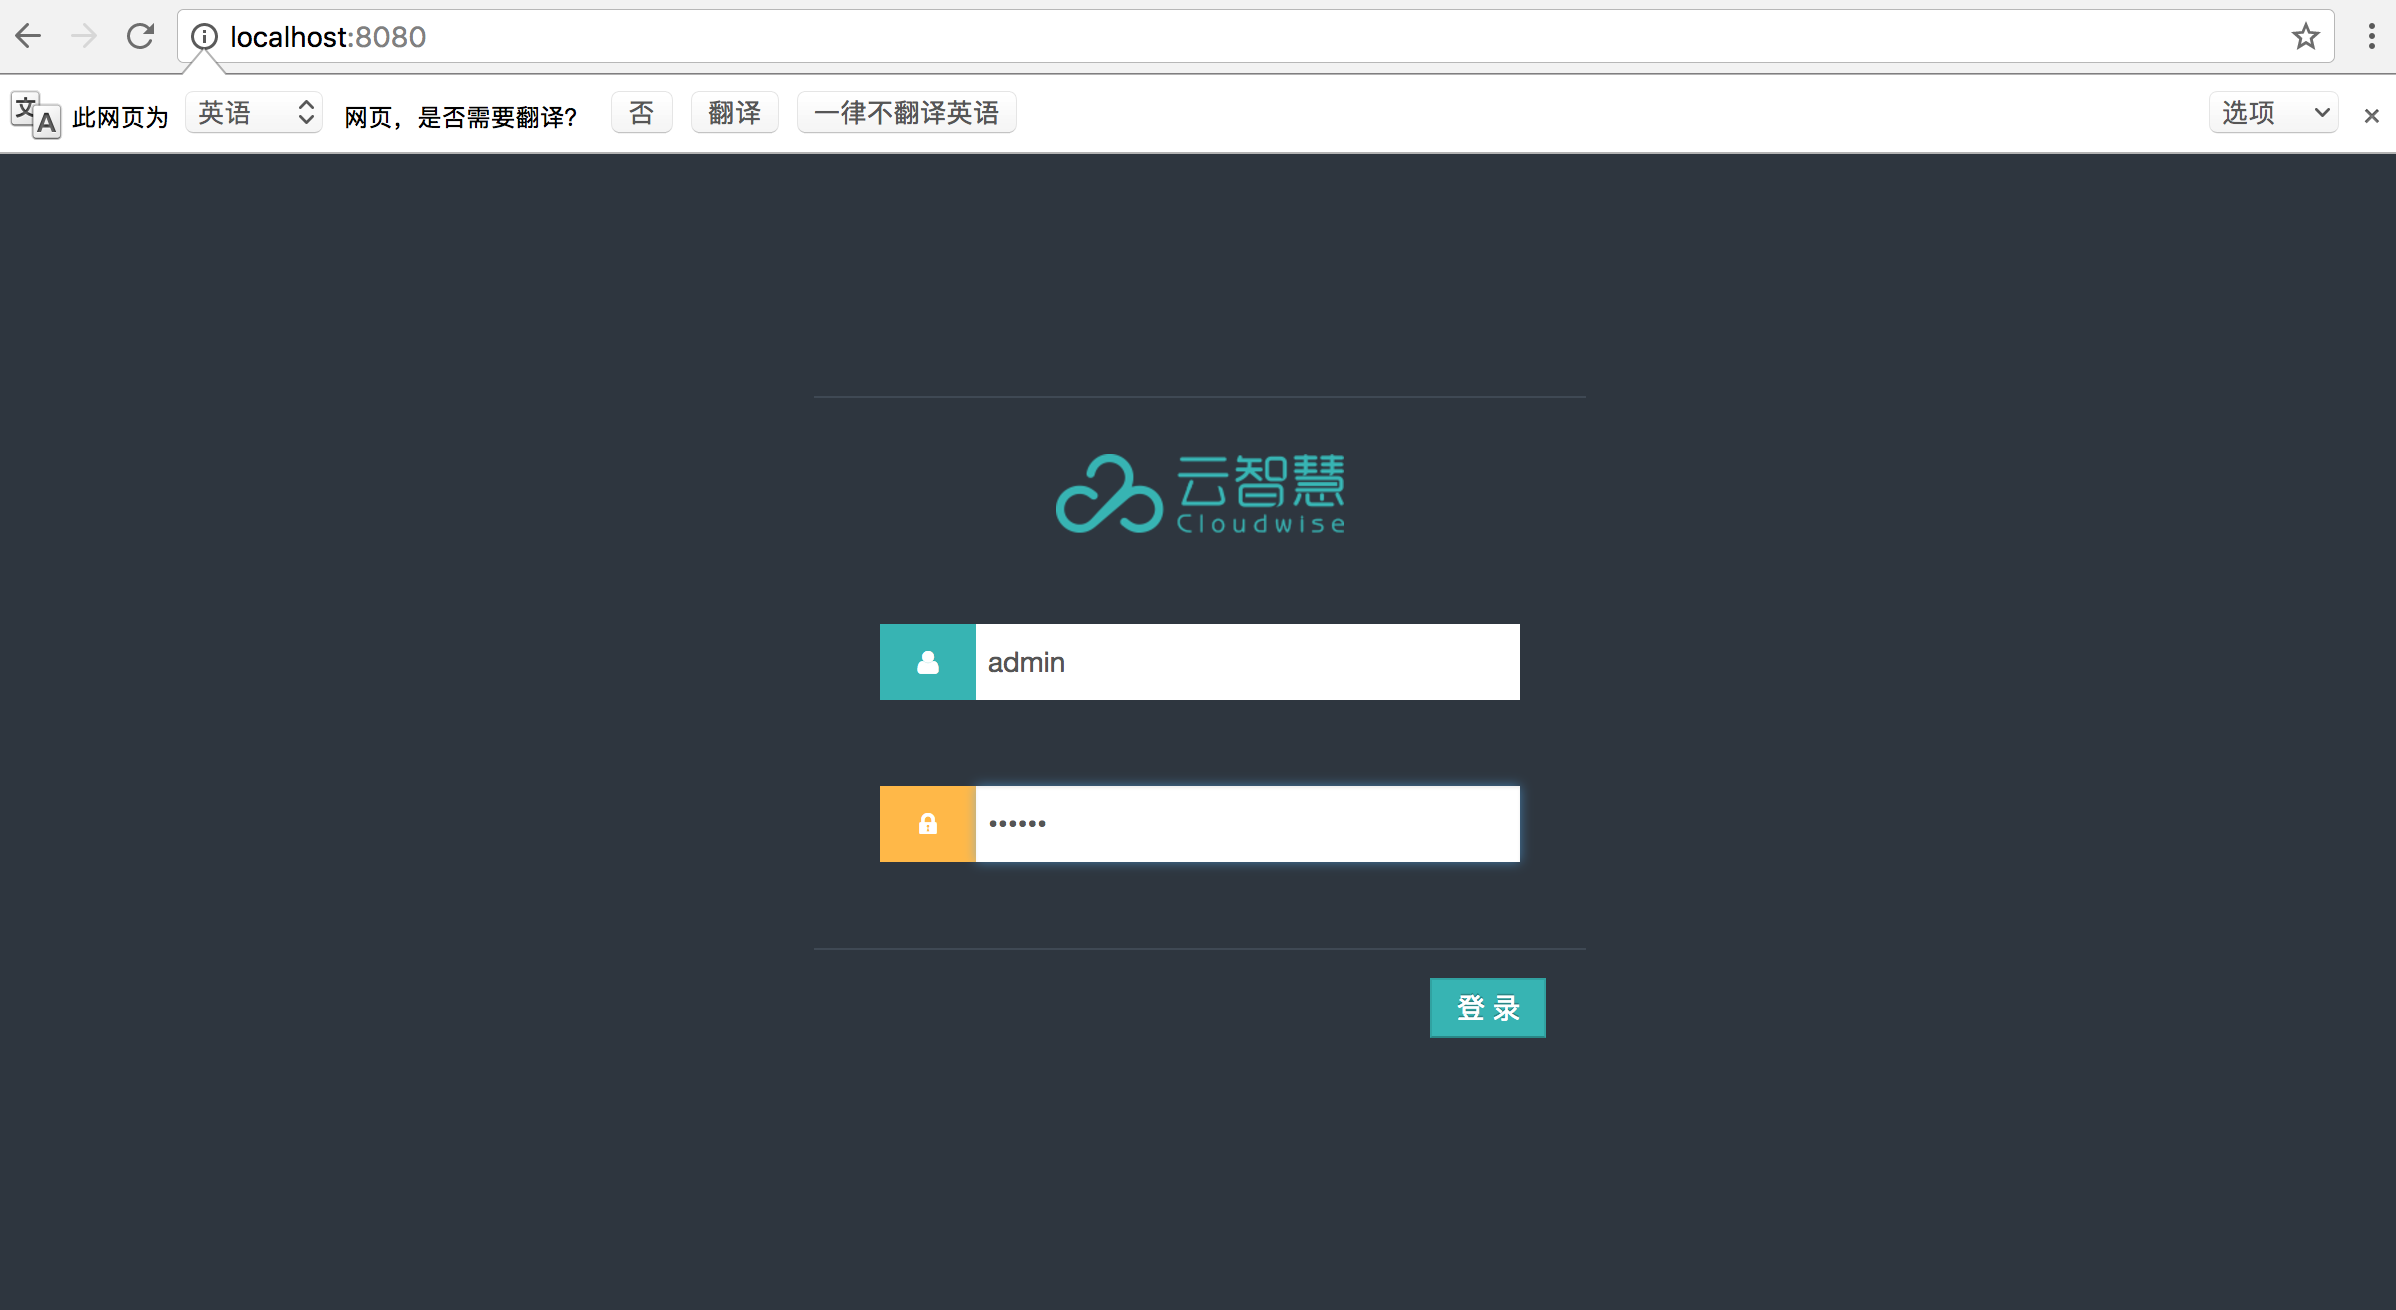
Task: Click 一律不翻译英语 button
Action: tap(906, 113)
